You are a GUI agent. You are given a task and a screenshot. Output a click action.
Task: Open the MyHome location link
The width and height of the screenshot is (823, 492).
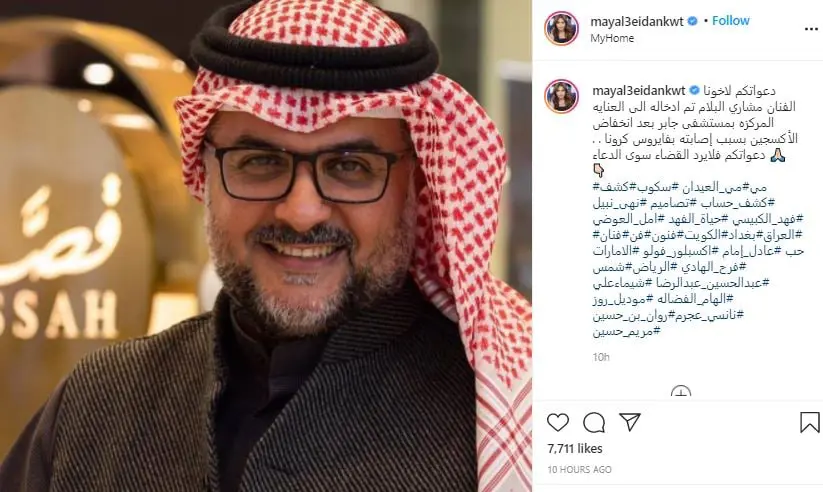coord(612,38)
